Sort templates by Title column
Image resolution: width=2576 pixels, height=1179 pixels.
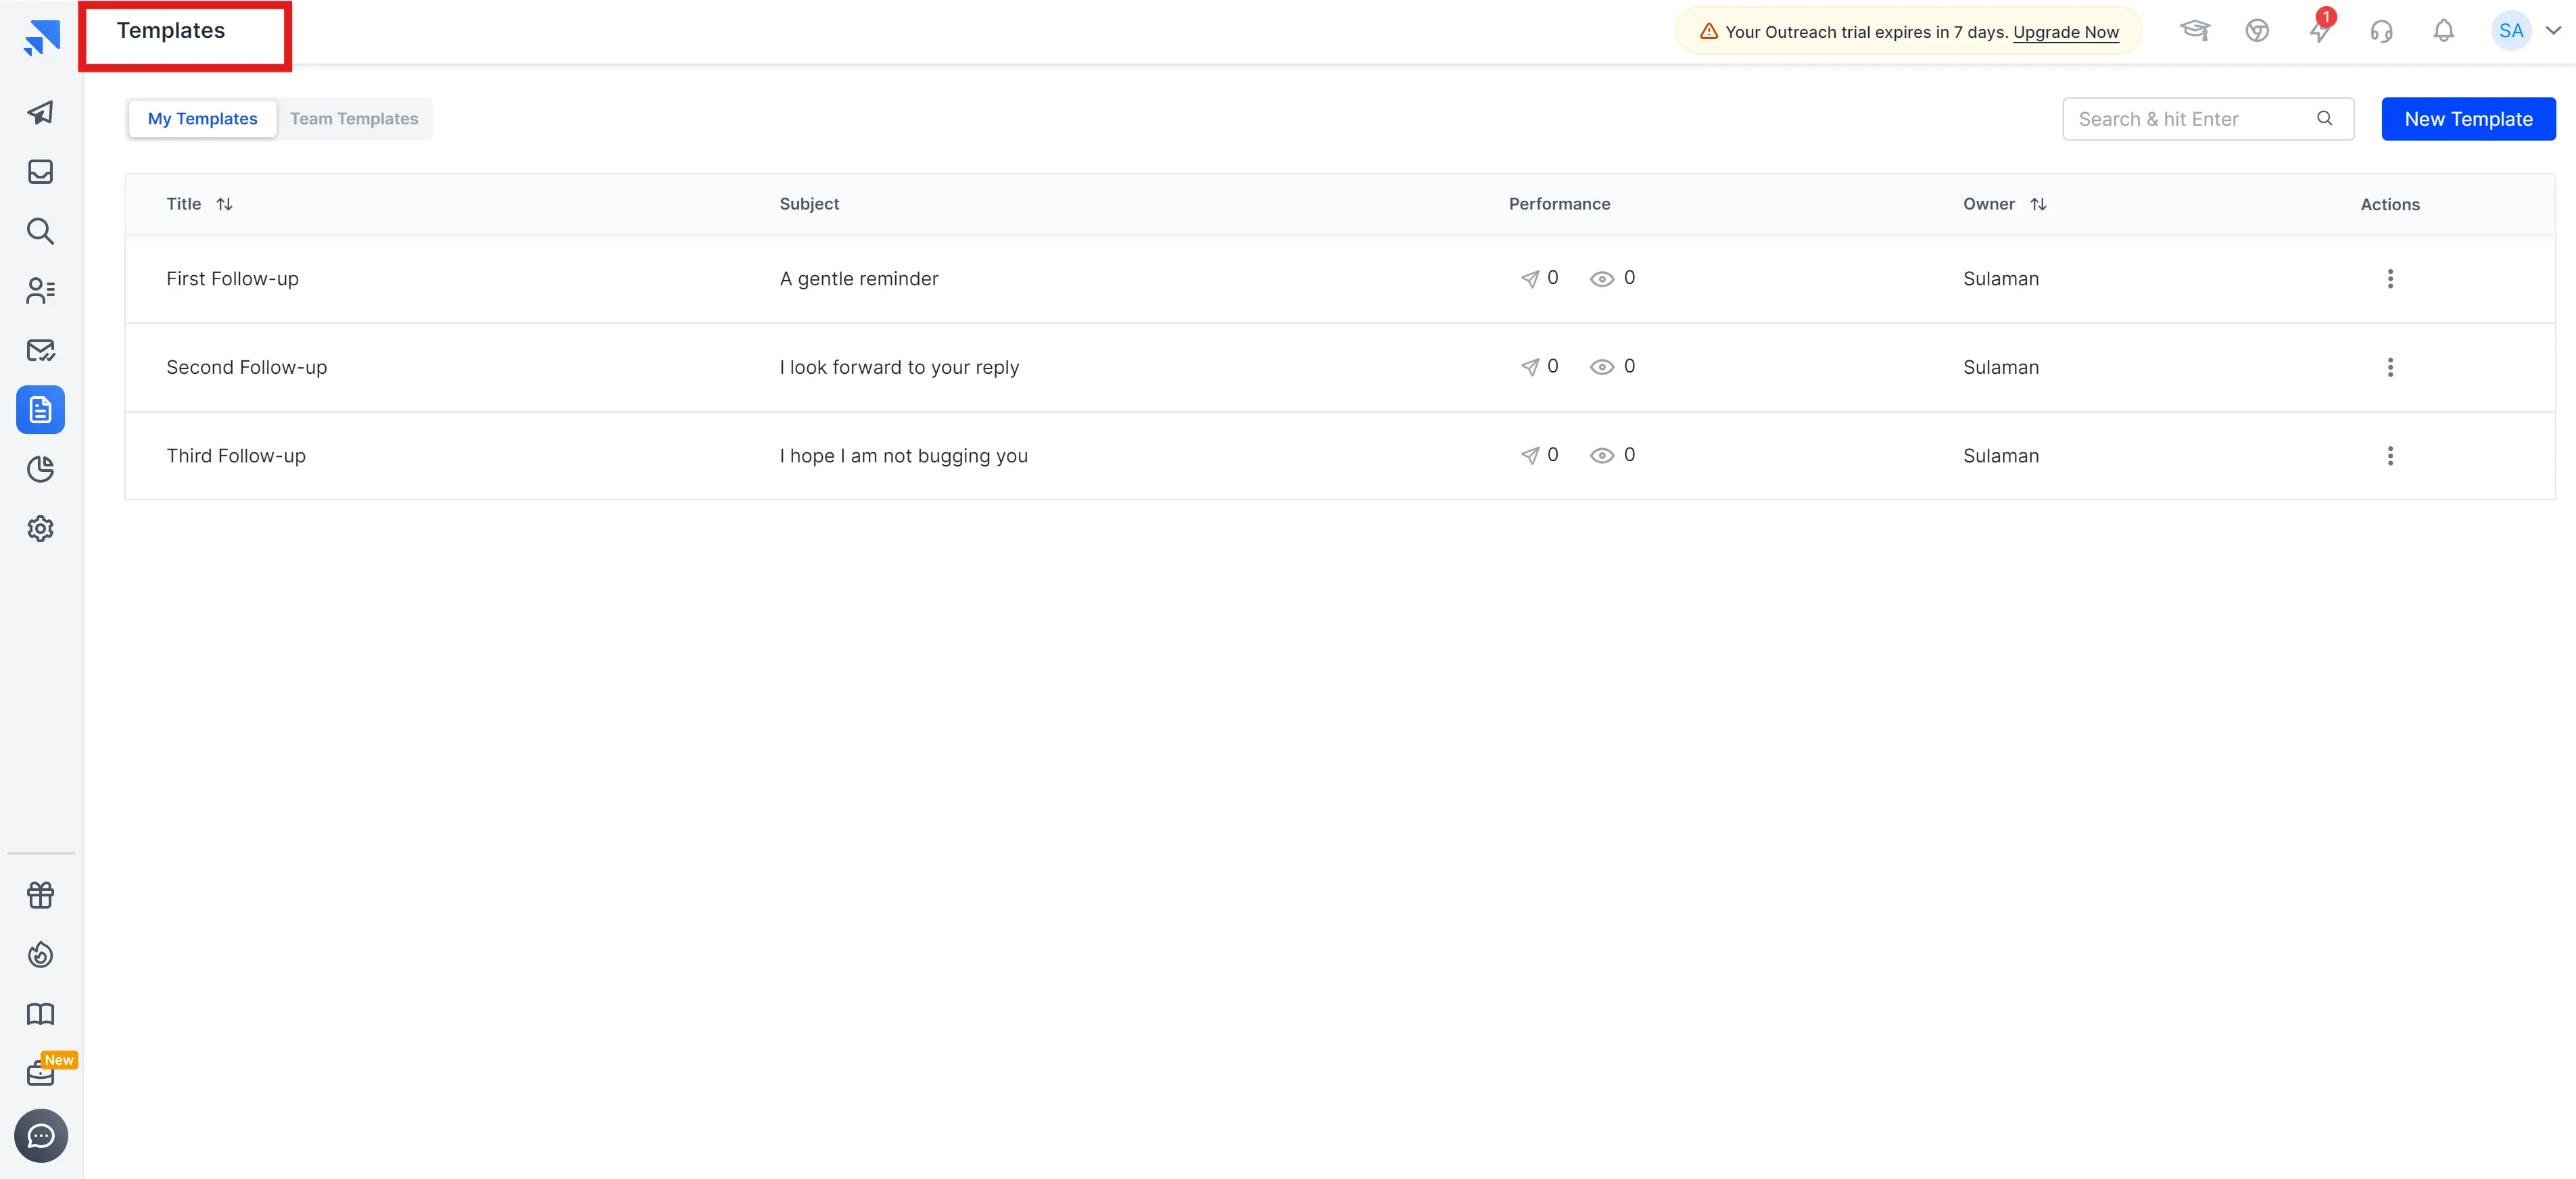click(x=224, y=204)
